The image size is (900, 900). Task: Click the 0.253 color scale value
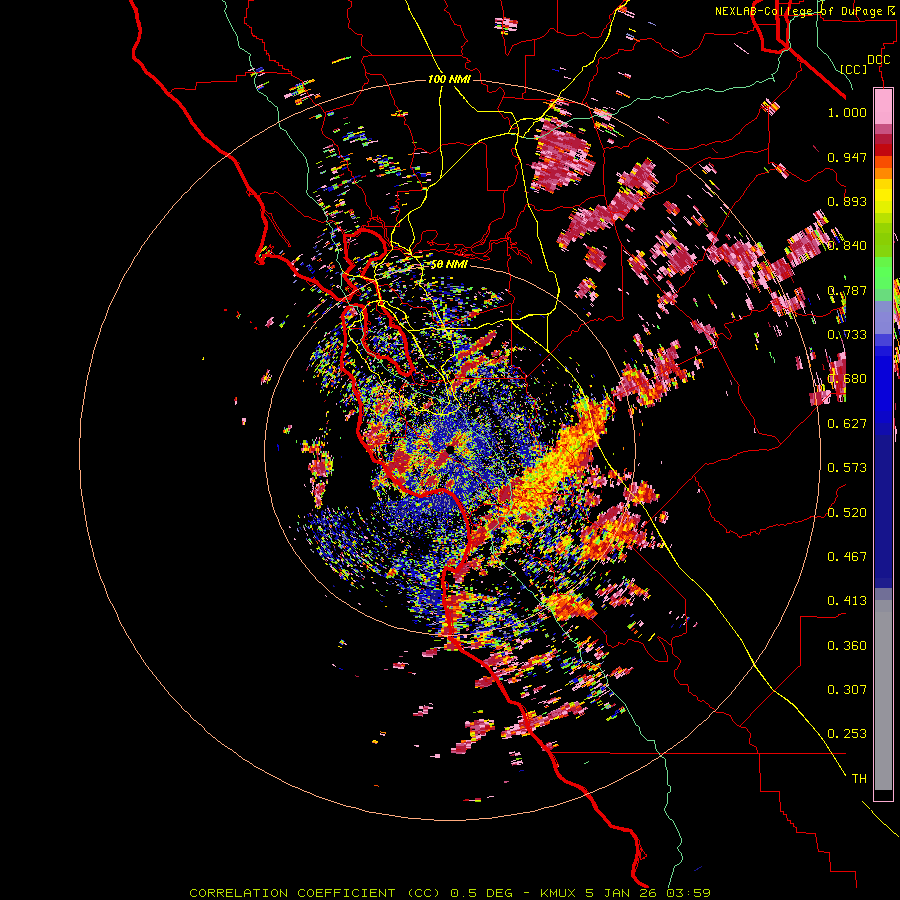pyautogui.click(x=847, y=734)
